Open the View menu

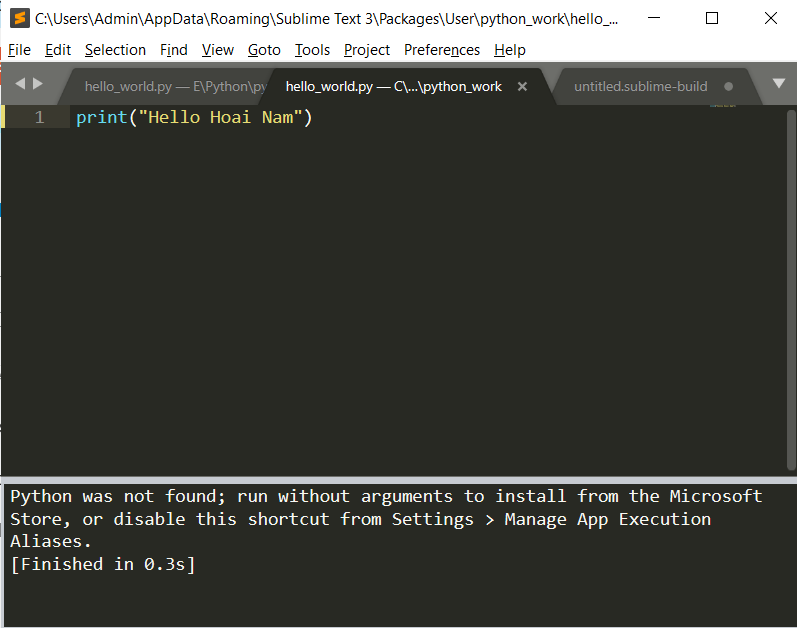pyautogui.click(x=217, y=50)
